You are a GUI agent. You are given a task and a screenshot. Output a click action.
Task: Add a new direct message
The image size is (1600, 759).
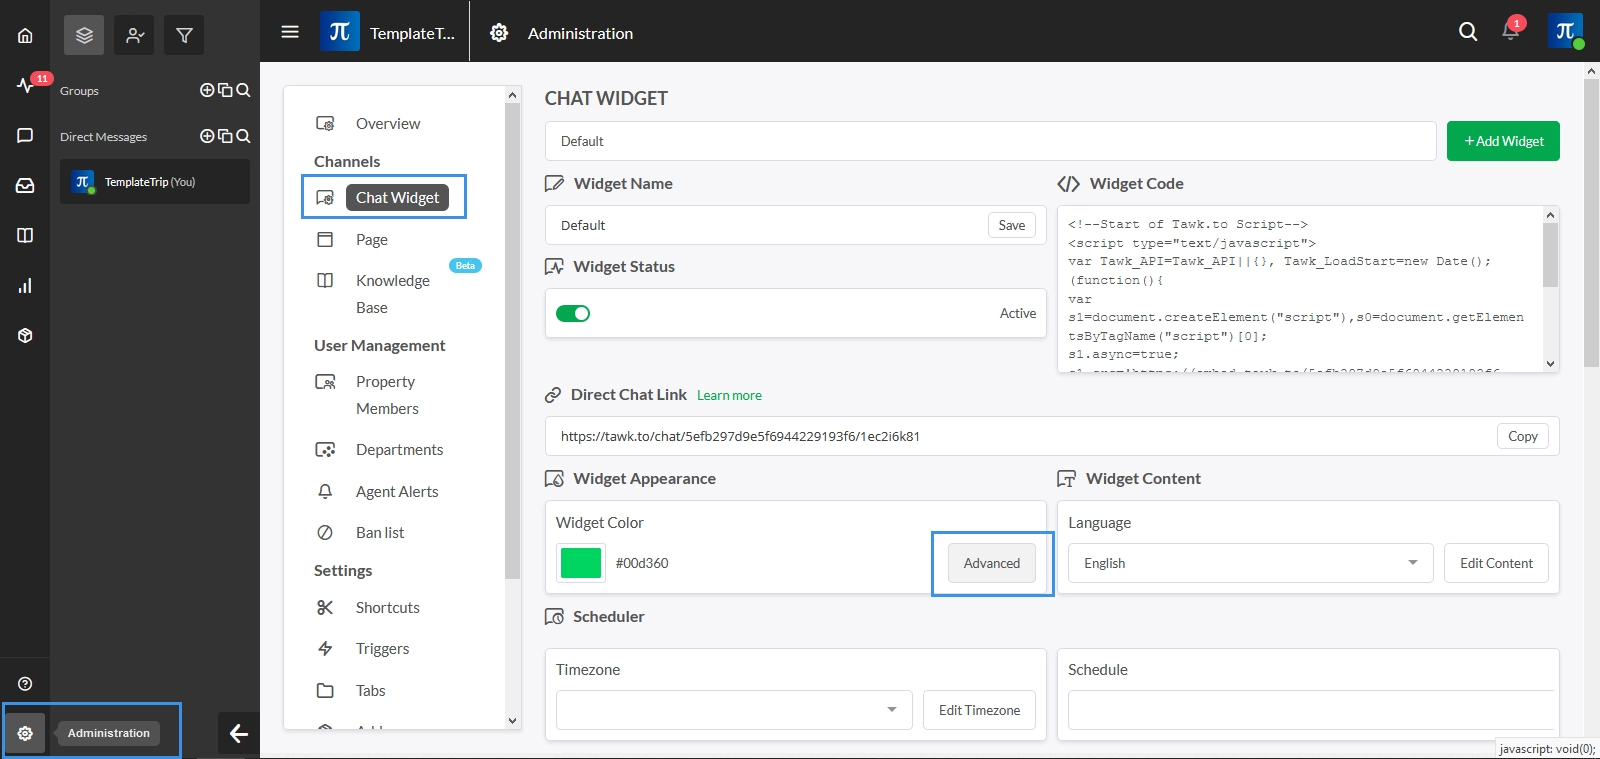(207, 136)
